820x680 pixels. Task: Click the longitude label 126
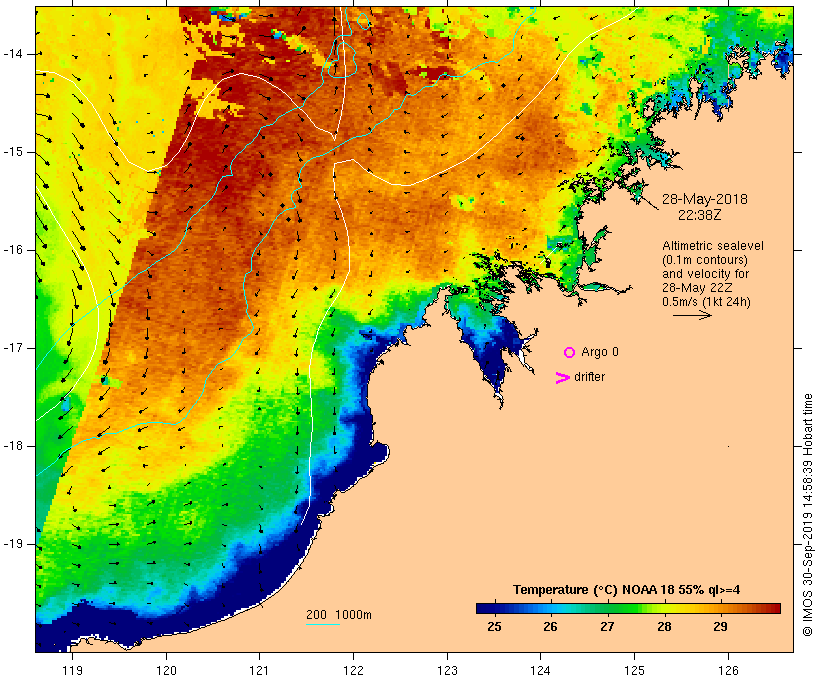(x=728, y=670)
